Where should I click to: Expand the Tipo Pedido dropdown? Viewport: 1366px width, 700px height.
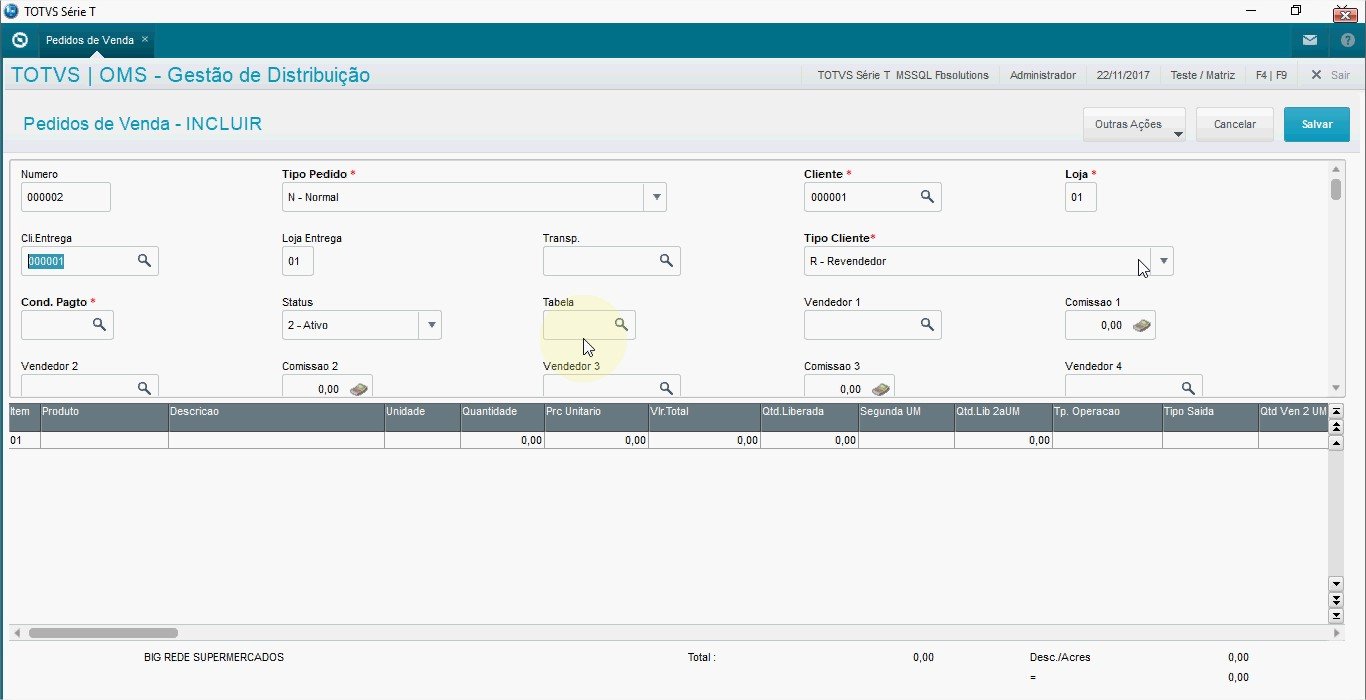(x=655, y=197)
